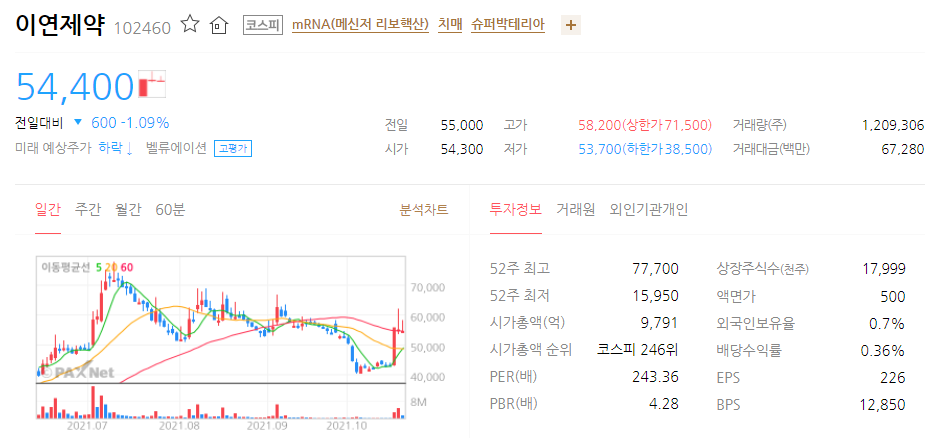The width and height of the screenshot is (939, 448).
Task: Click the high price 58,200(상한가71,500)
Action: coord(645,126)
